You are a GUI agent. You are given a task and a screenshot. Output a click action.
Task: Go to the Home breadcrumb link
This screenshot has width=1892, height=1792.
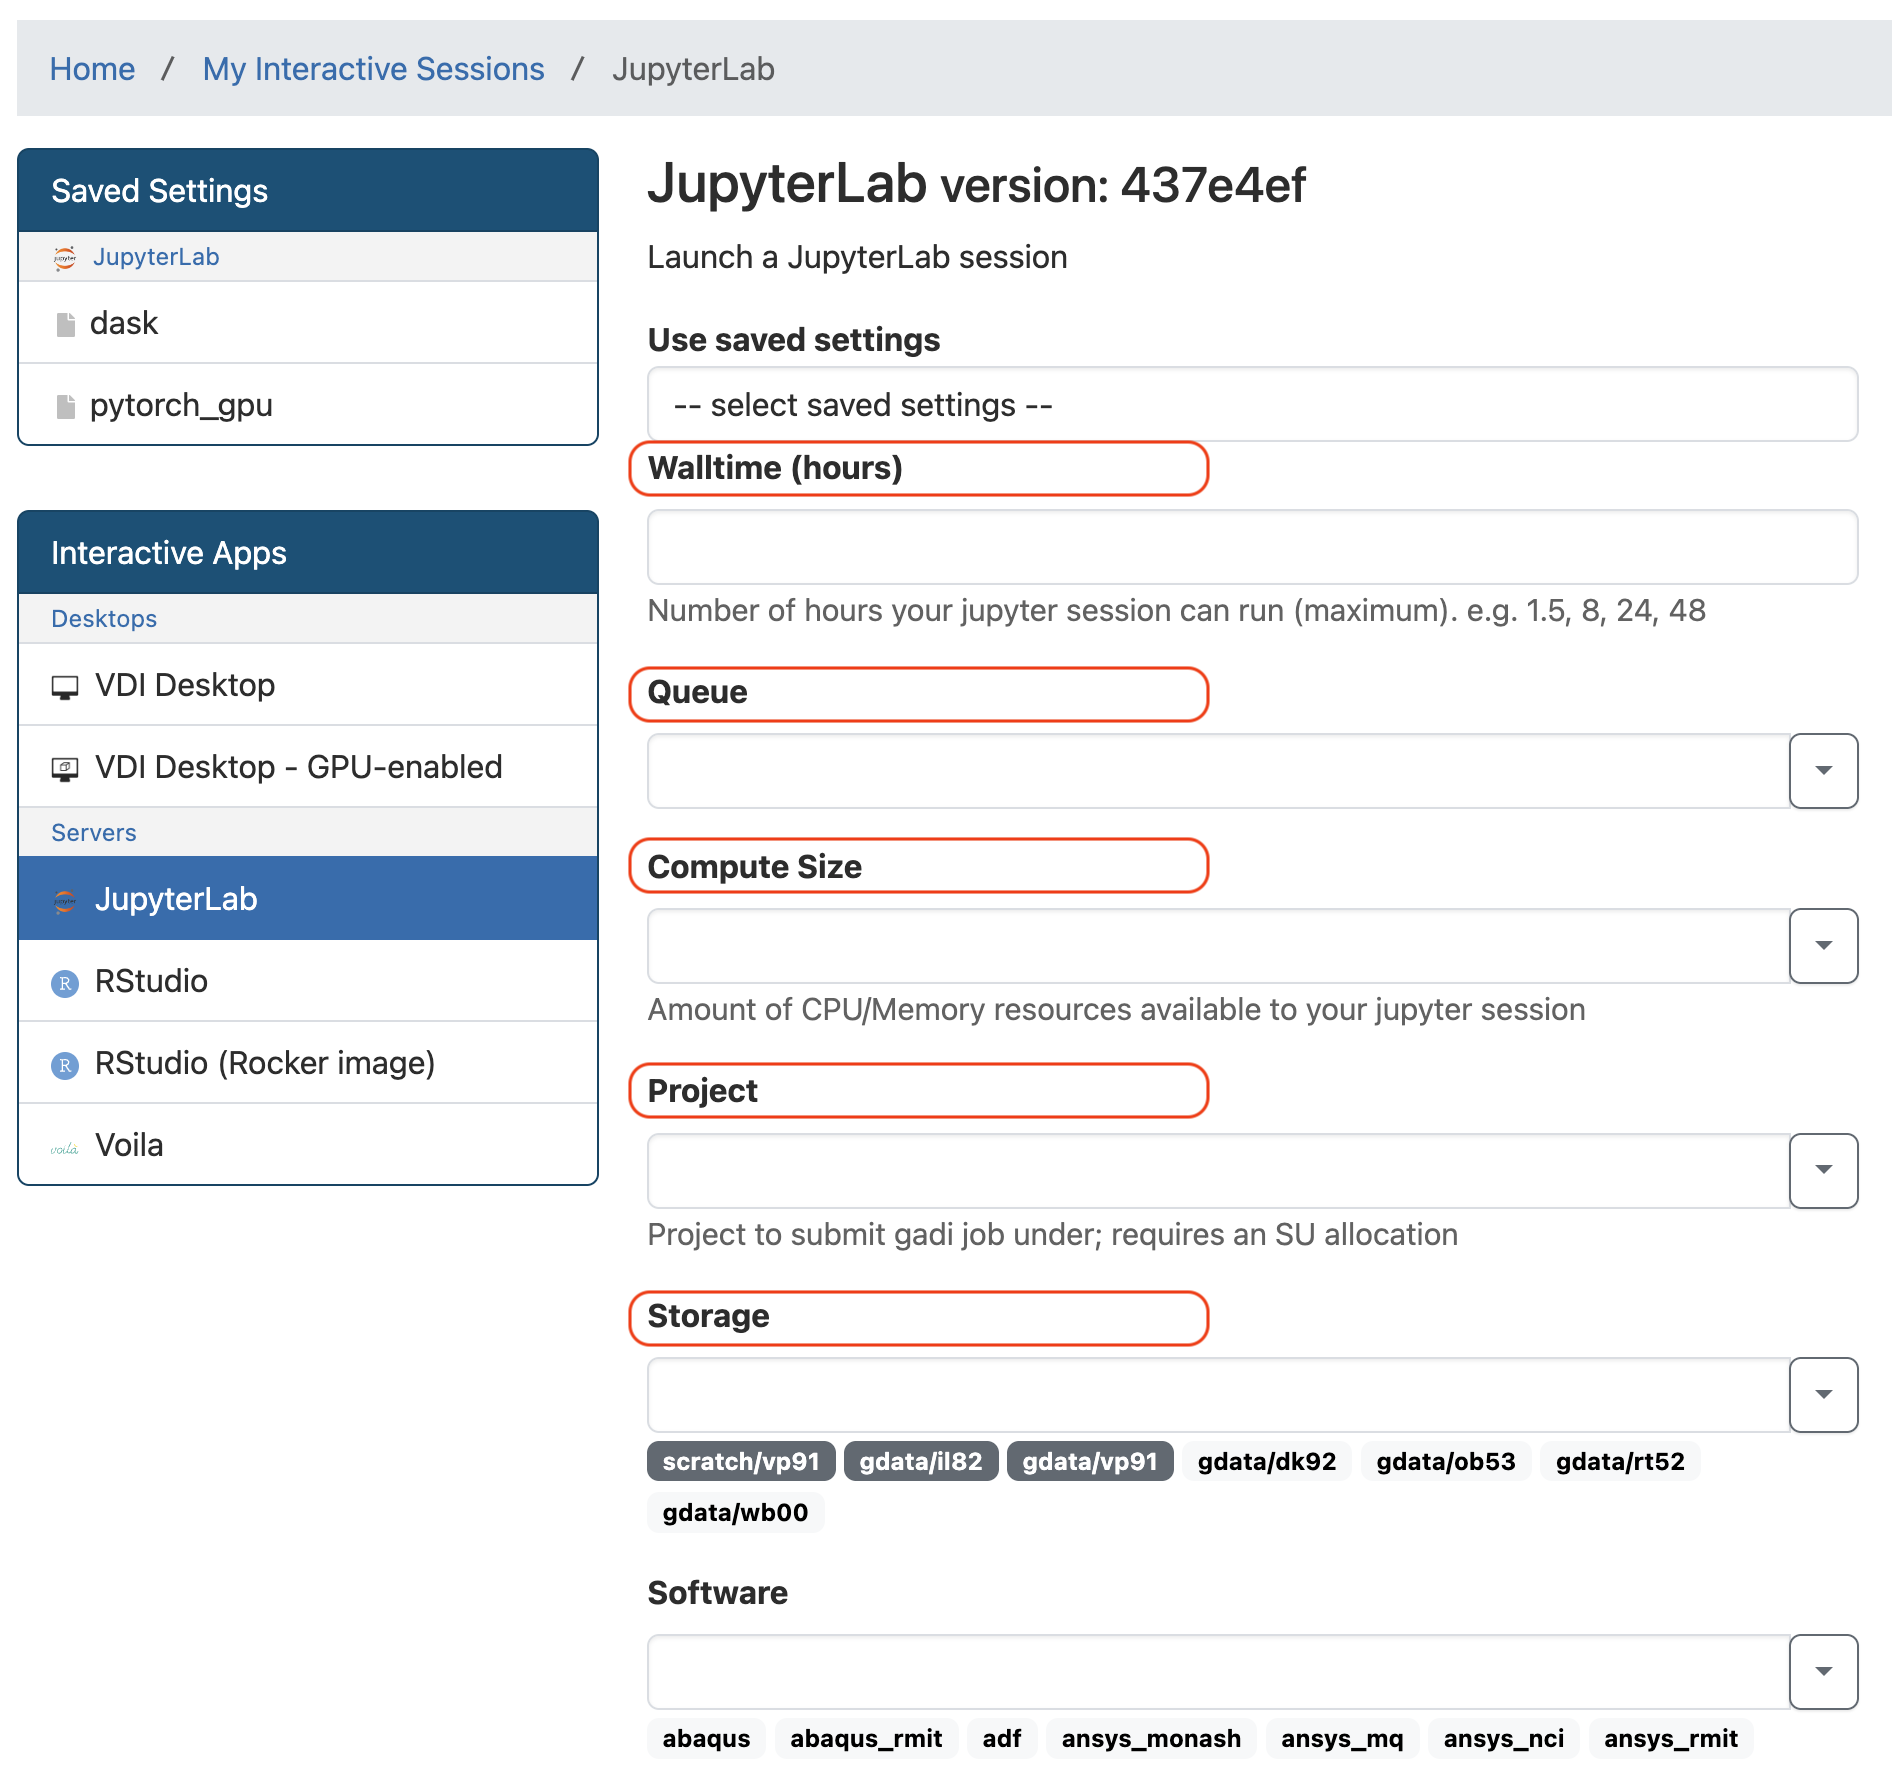(92, 69)
